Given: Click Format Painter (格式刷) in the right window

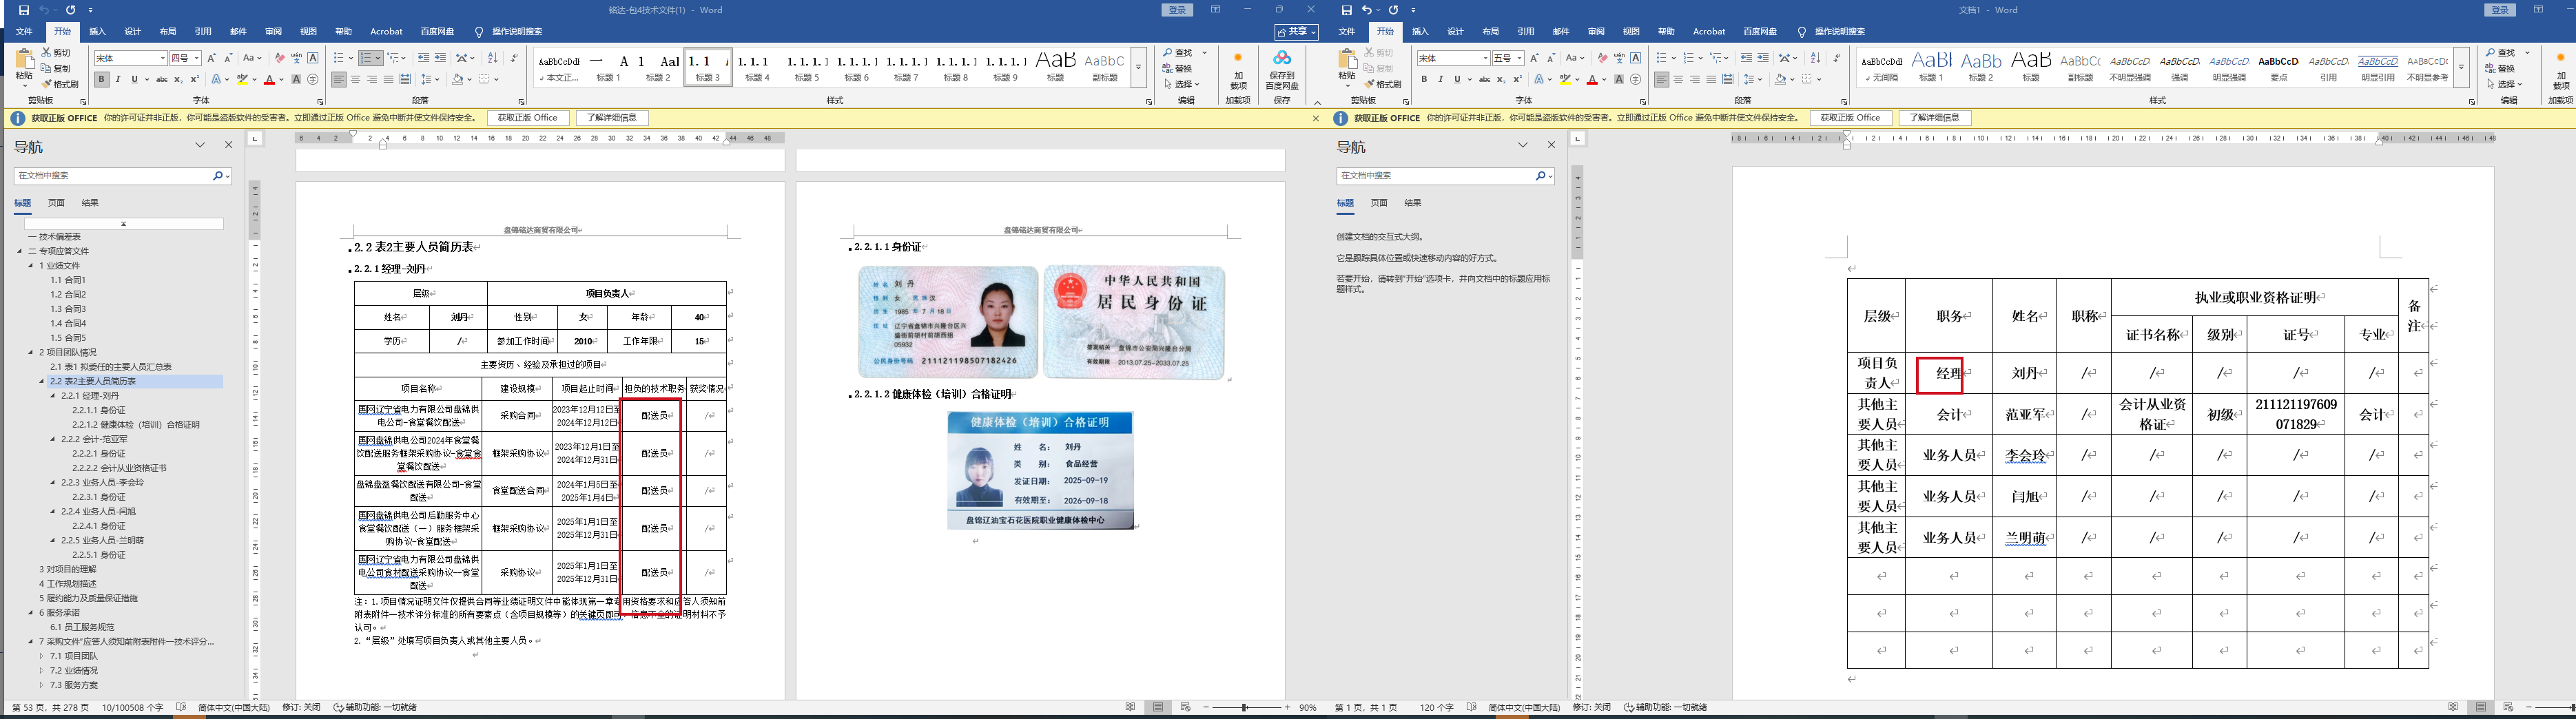Looking at the screenshot, I should [x=1383, y=84].
